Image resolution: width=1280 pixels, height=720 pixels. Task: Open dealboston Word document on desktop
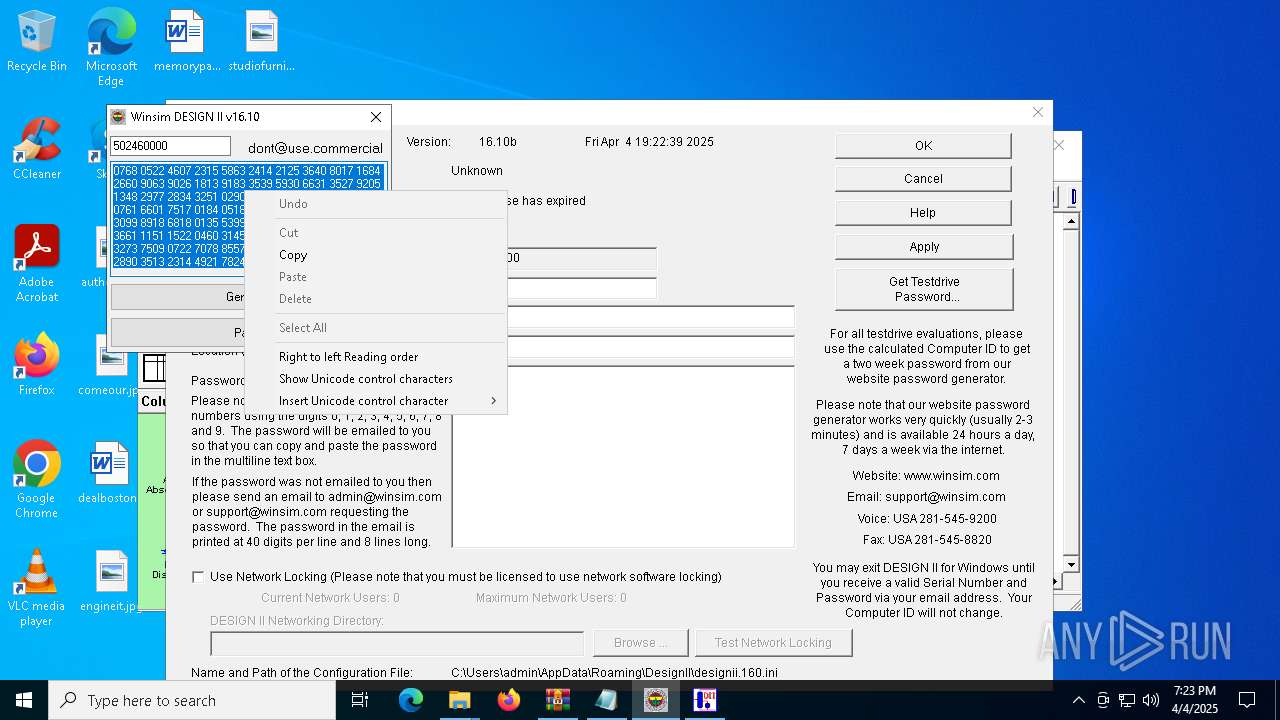tap(108, 472)
